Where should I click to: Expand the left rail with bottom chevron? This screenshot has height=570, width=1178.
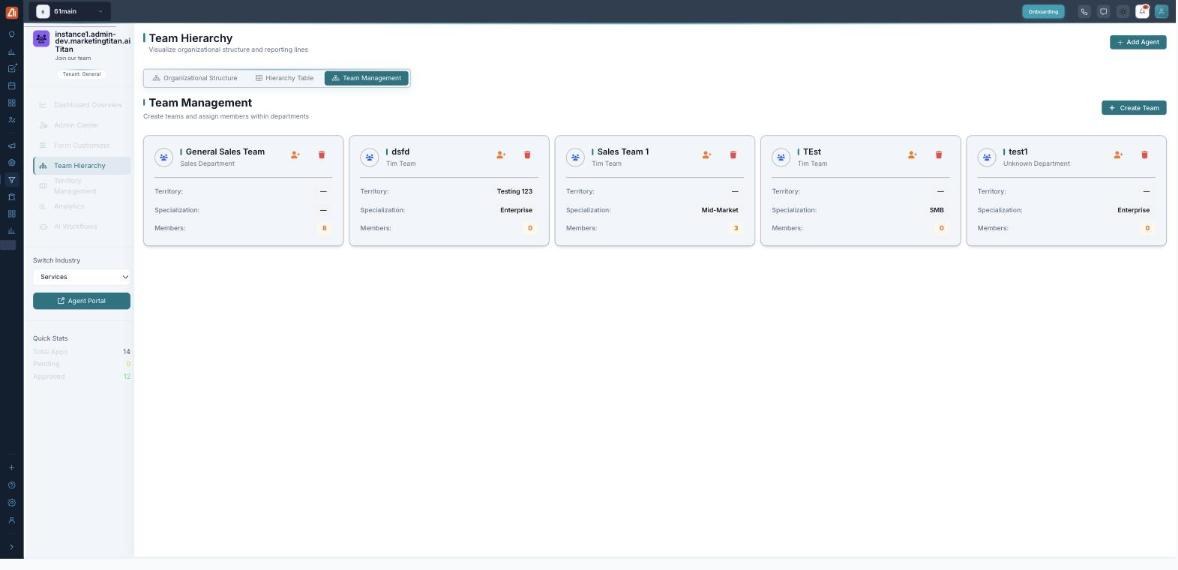pyautogui.click(x=11, y=547)
